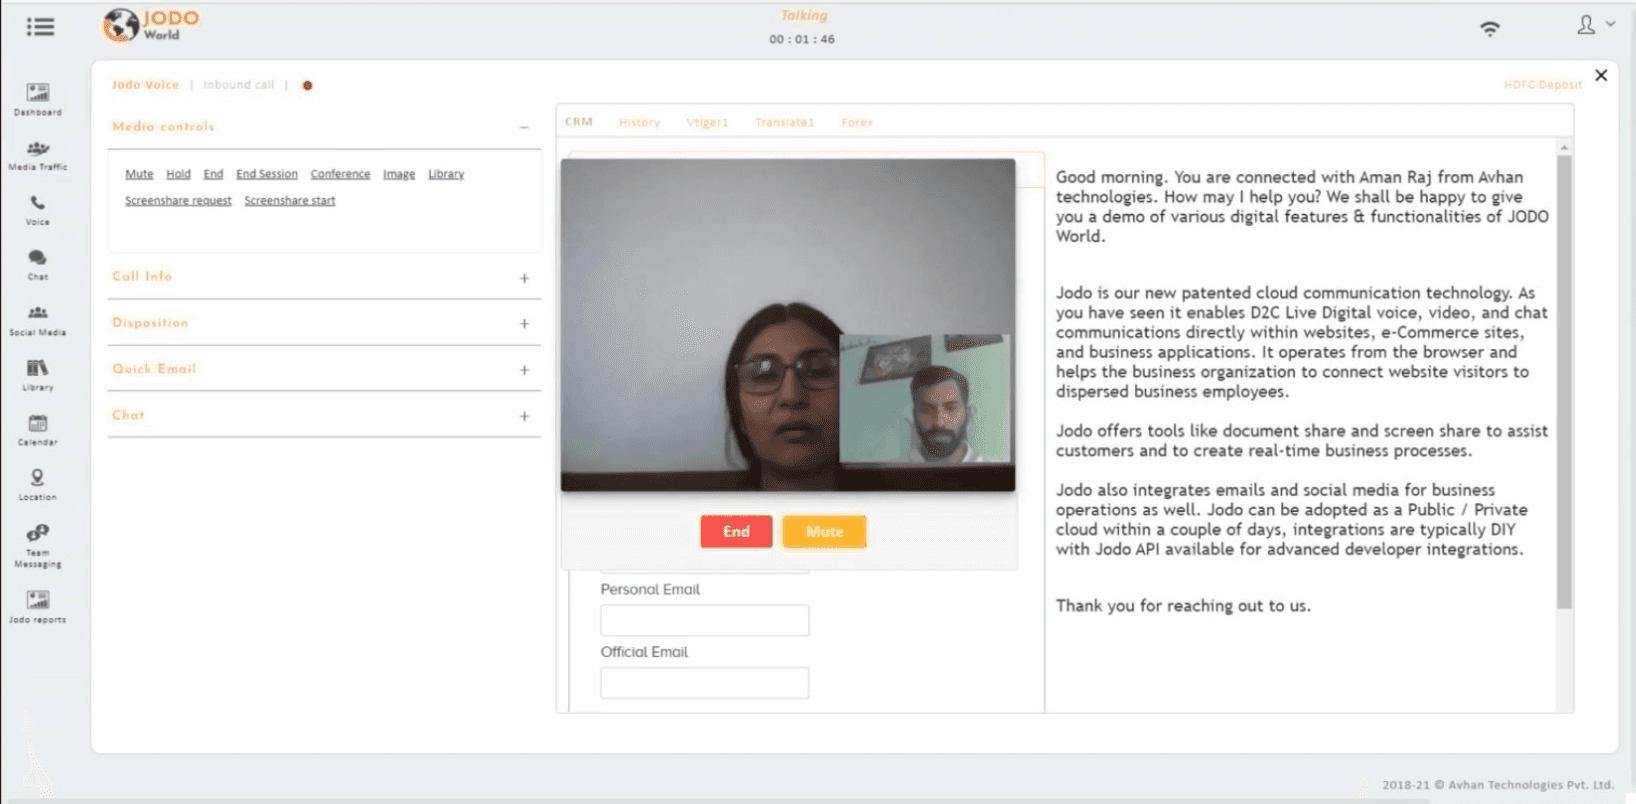Screen dimensions: 1636x804
Task: Click the Official Email input field
Action: [705, 683]
